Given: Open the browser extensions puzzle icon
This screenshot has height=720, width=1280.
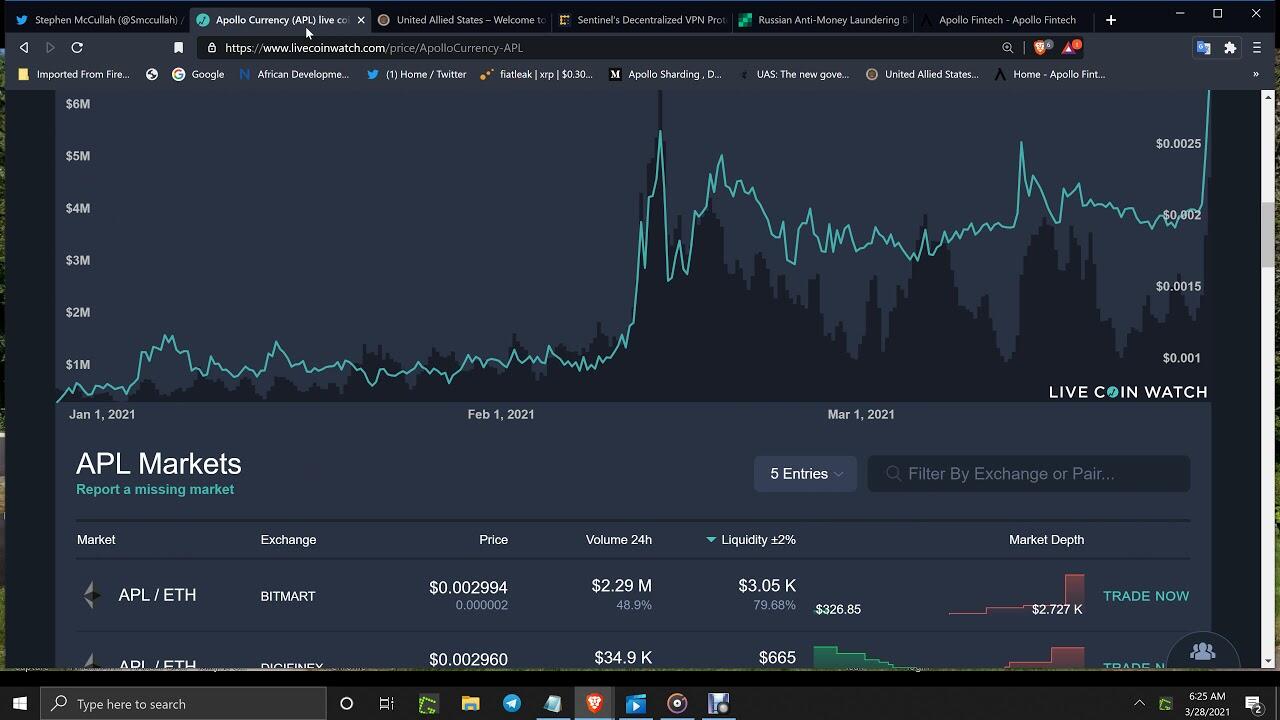Looking at the screenshot, I should click(x=1230, y=47).
